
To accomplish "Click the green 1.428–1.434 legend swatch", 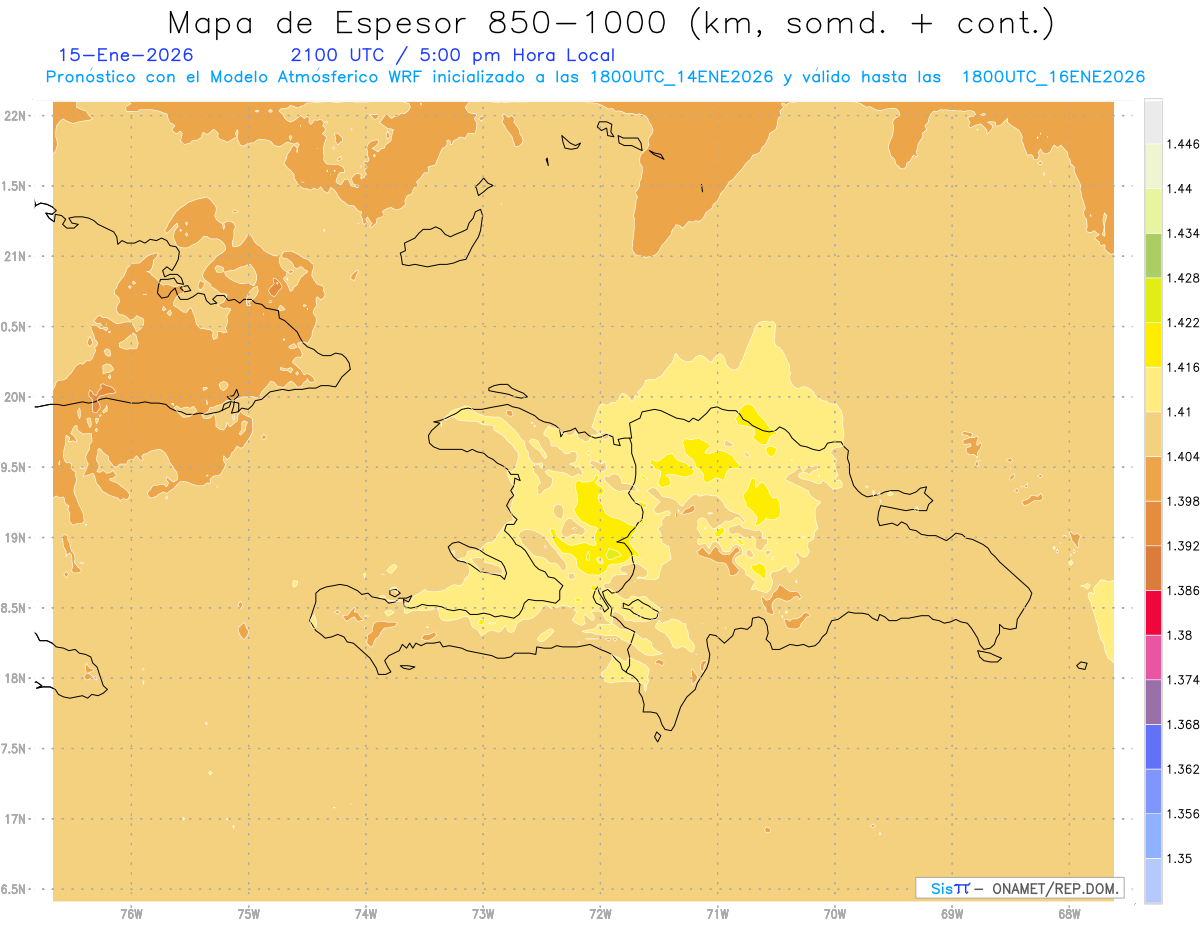I will (x=1153, y=256).
